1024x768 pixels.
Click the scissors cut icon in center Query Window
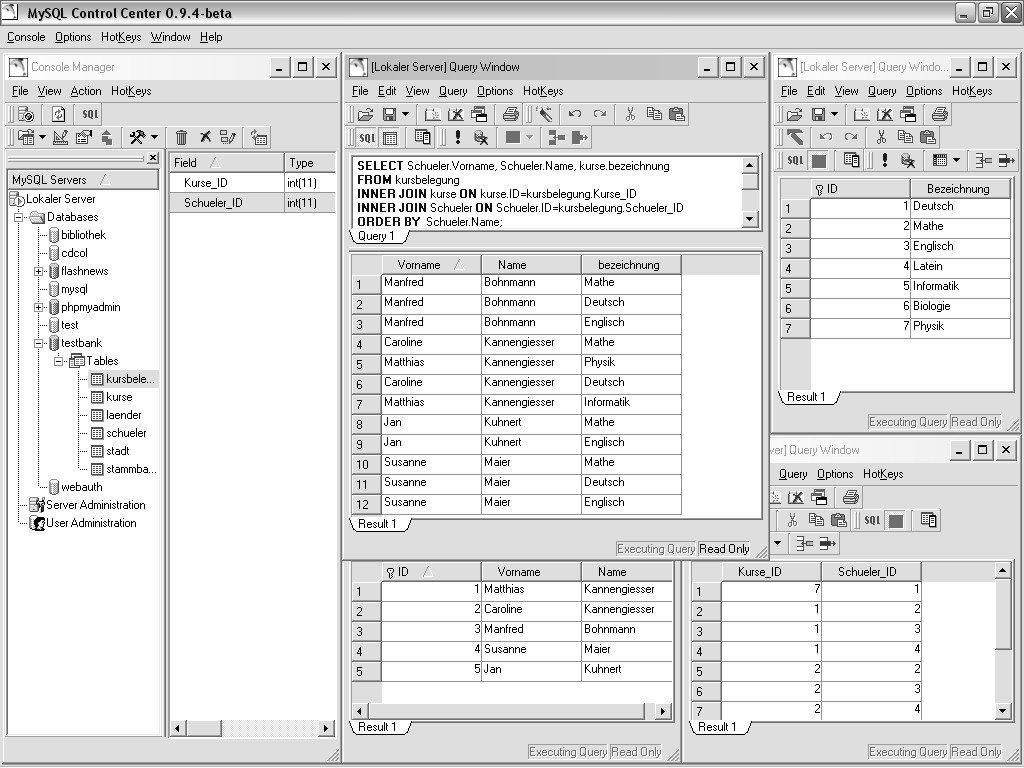point(630,115)
